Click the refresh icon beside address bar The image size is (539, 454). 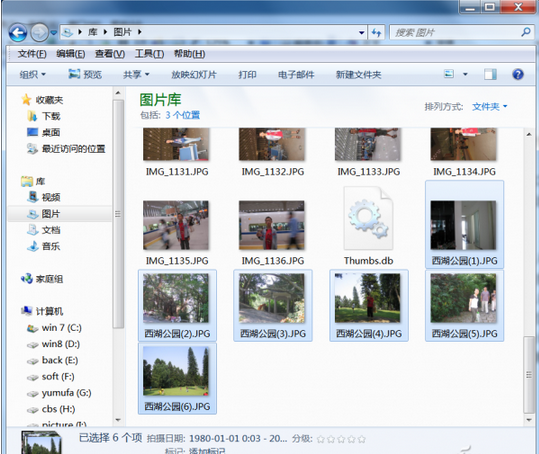click(x=376, y=33)
